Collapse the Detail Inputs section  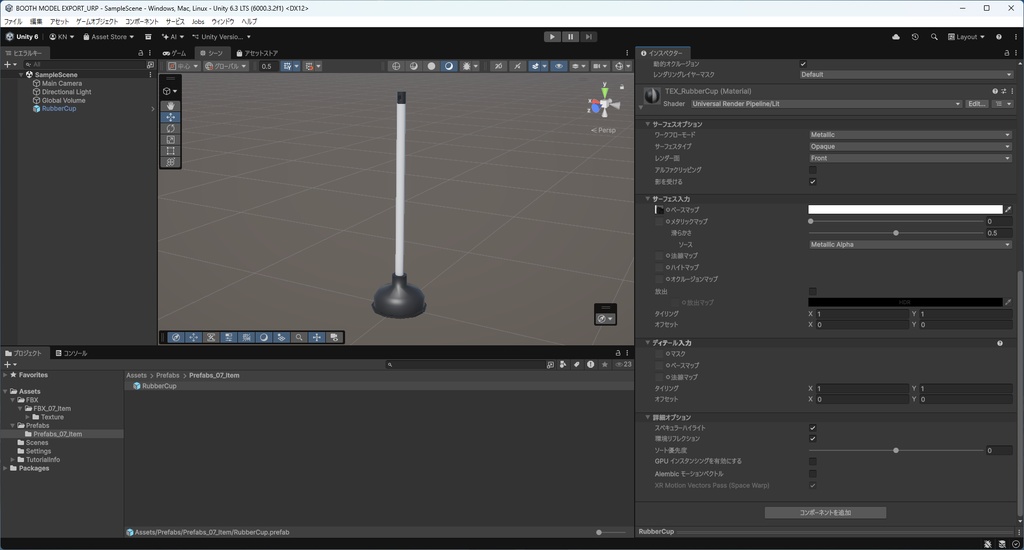tap(648, 343)
